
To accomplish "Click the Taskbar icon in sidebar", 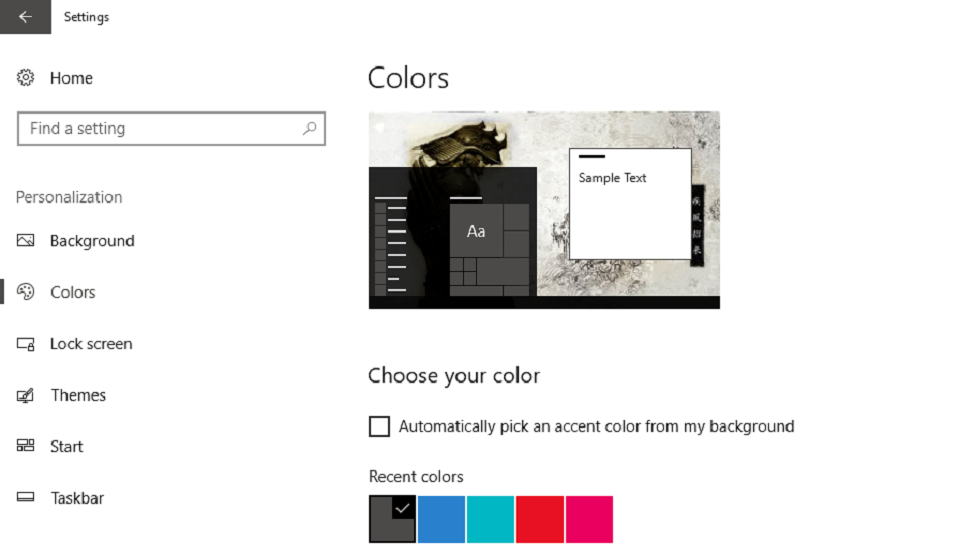I will (x=26, y=497).
